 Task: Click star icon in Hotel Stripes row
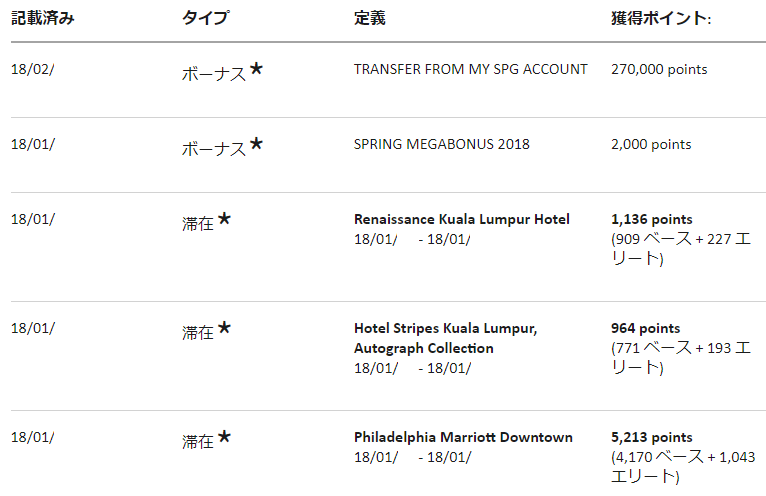coord(224,327)
